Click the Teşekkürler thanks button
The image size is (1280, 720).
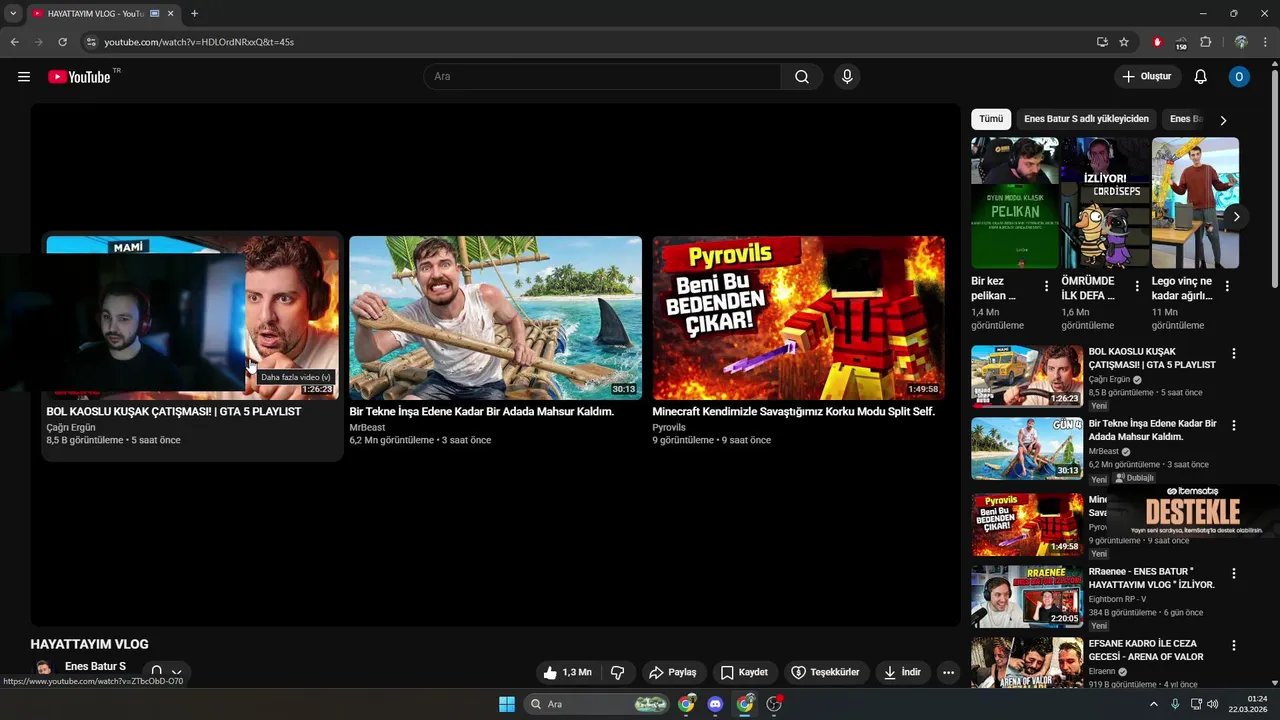(825, 673)
